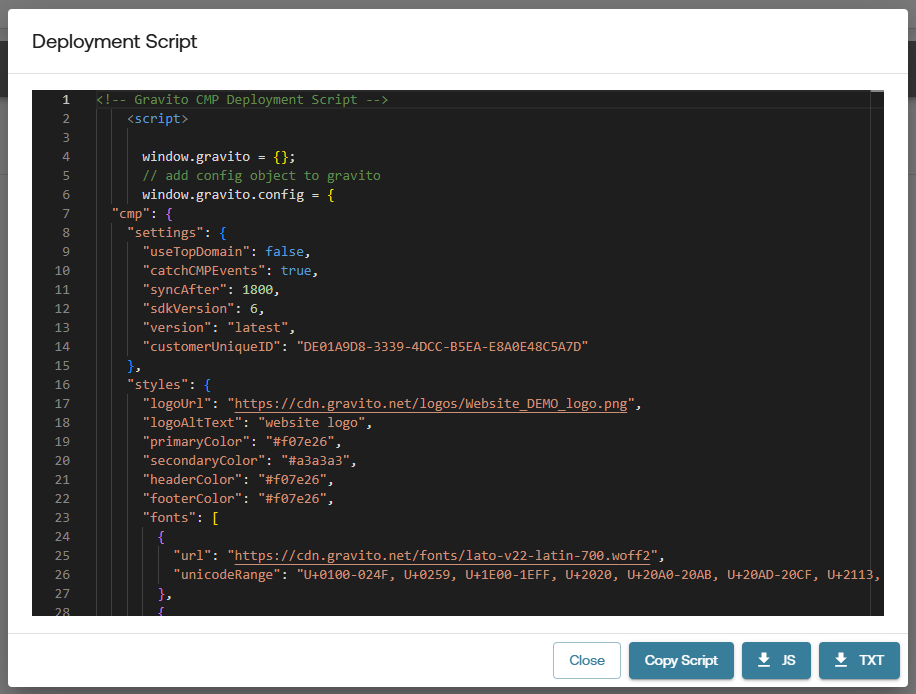This screenshot has width=916, height=694.
Task: Click line number 14 in gutter
Action: [x=62, y=346]
